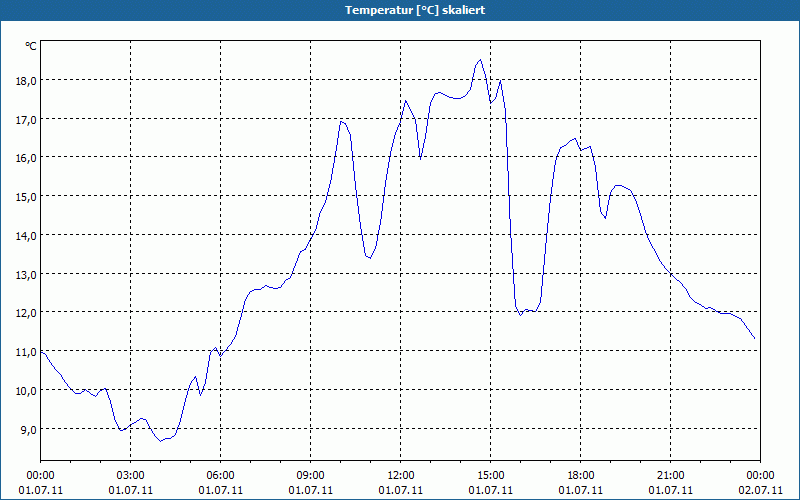
Task: Click the 02.07.11 date label
Action: coord(760,490)
